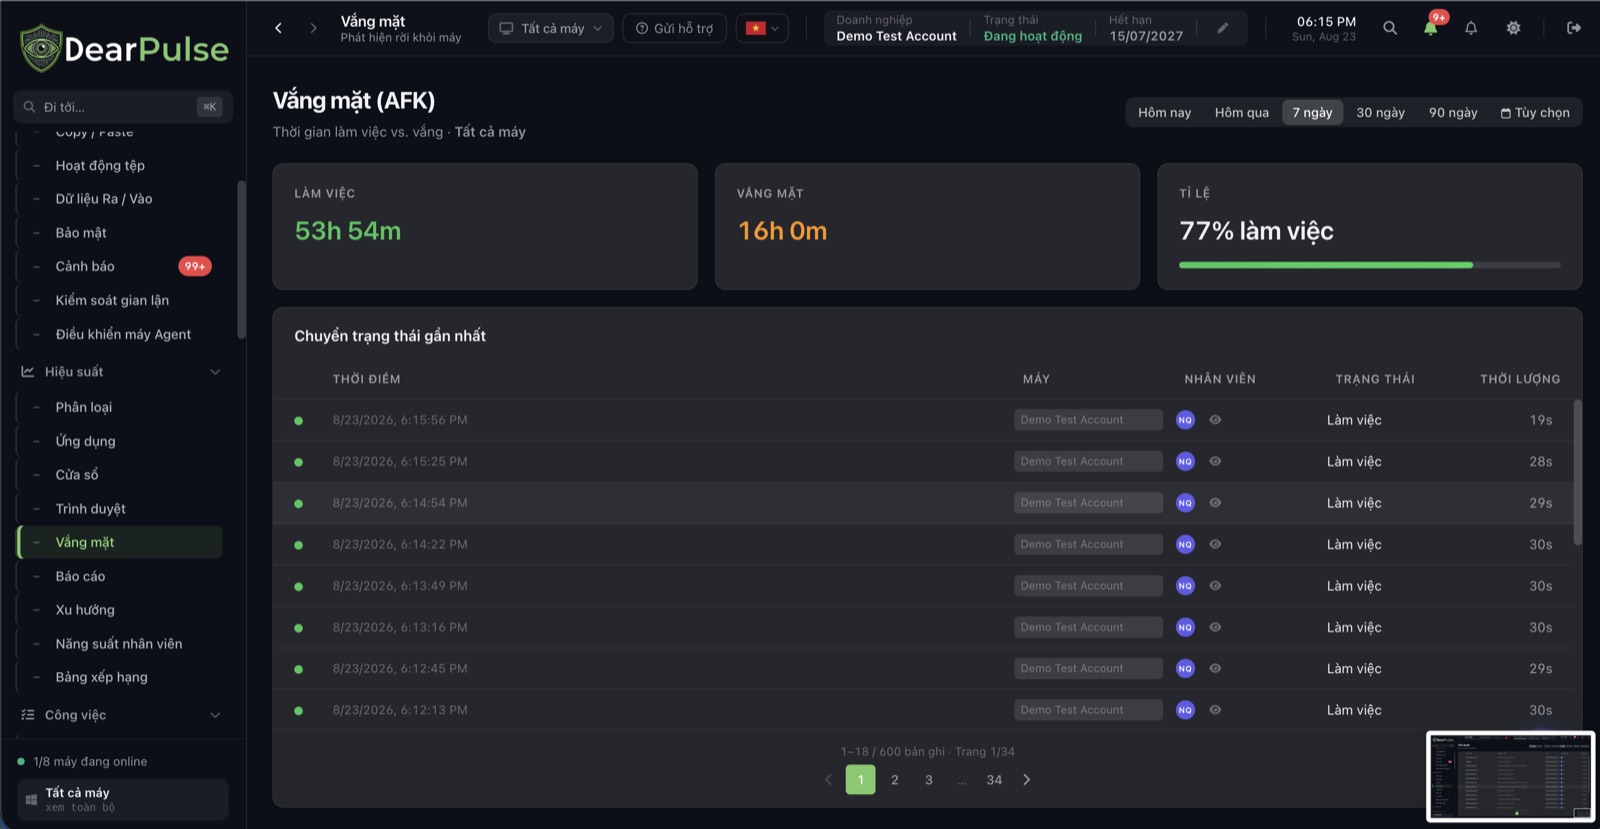
Task: Click the Demo Test Account tag at 6:13:16 PM
Action: pos(1088,627)
